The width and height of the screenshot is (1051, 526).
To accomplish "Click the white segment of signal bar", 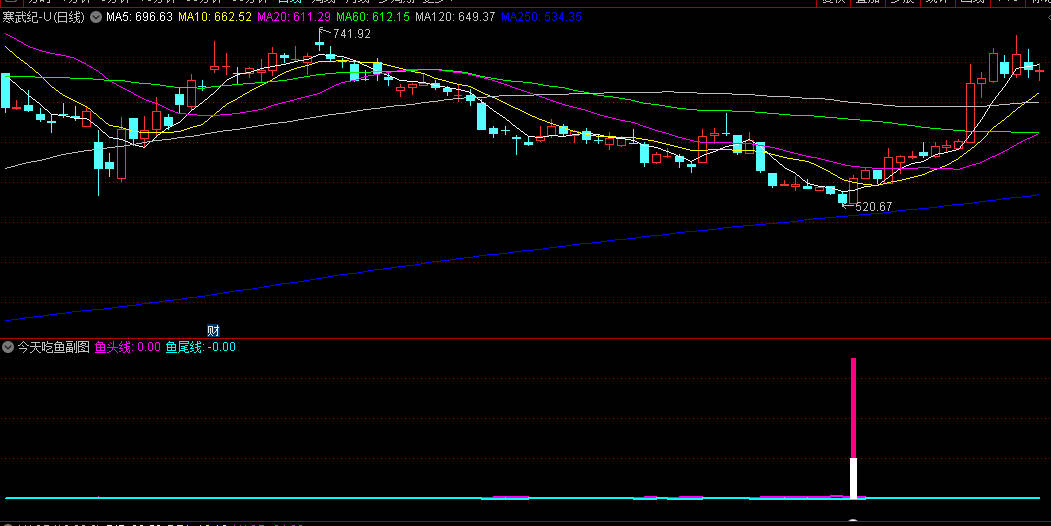I will pyautogui.click(x=853, y=478).
